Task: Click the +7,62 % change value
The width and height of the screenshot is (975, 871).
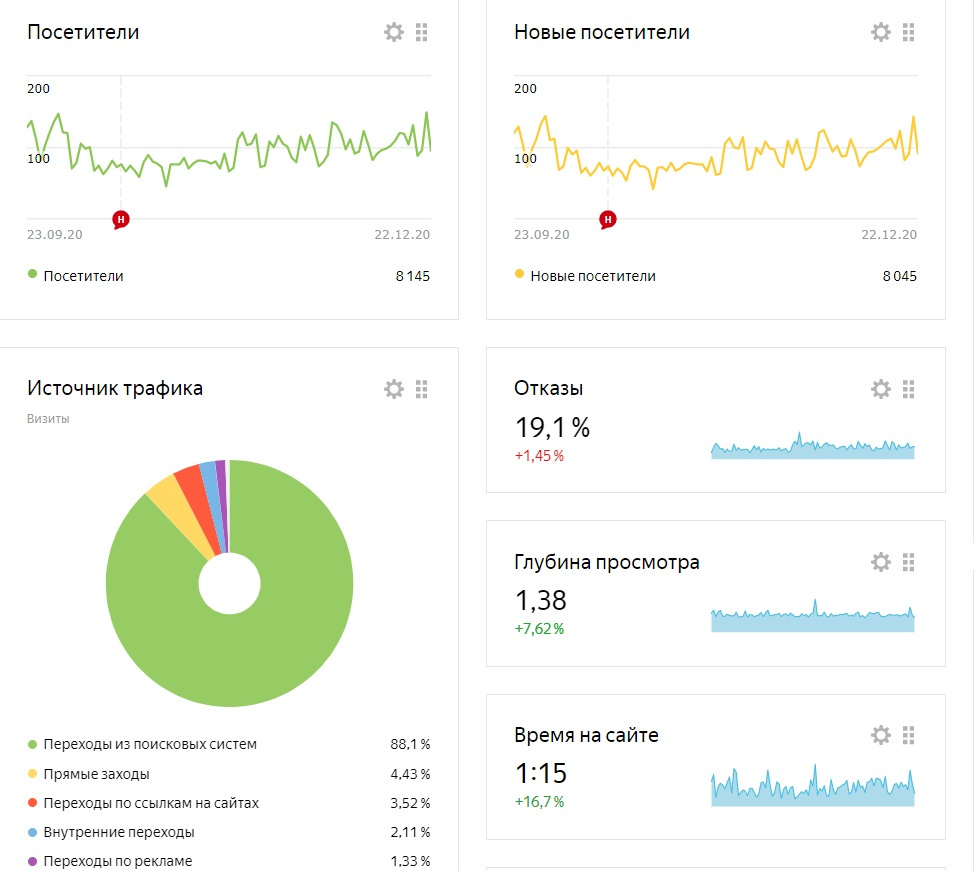Action: (539, 629)
